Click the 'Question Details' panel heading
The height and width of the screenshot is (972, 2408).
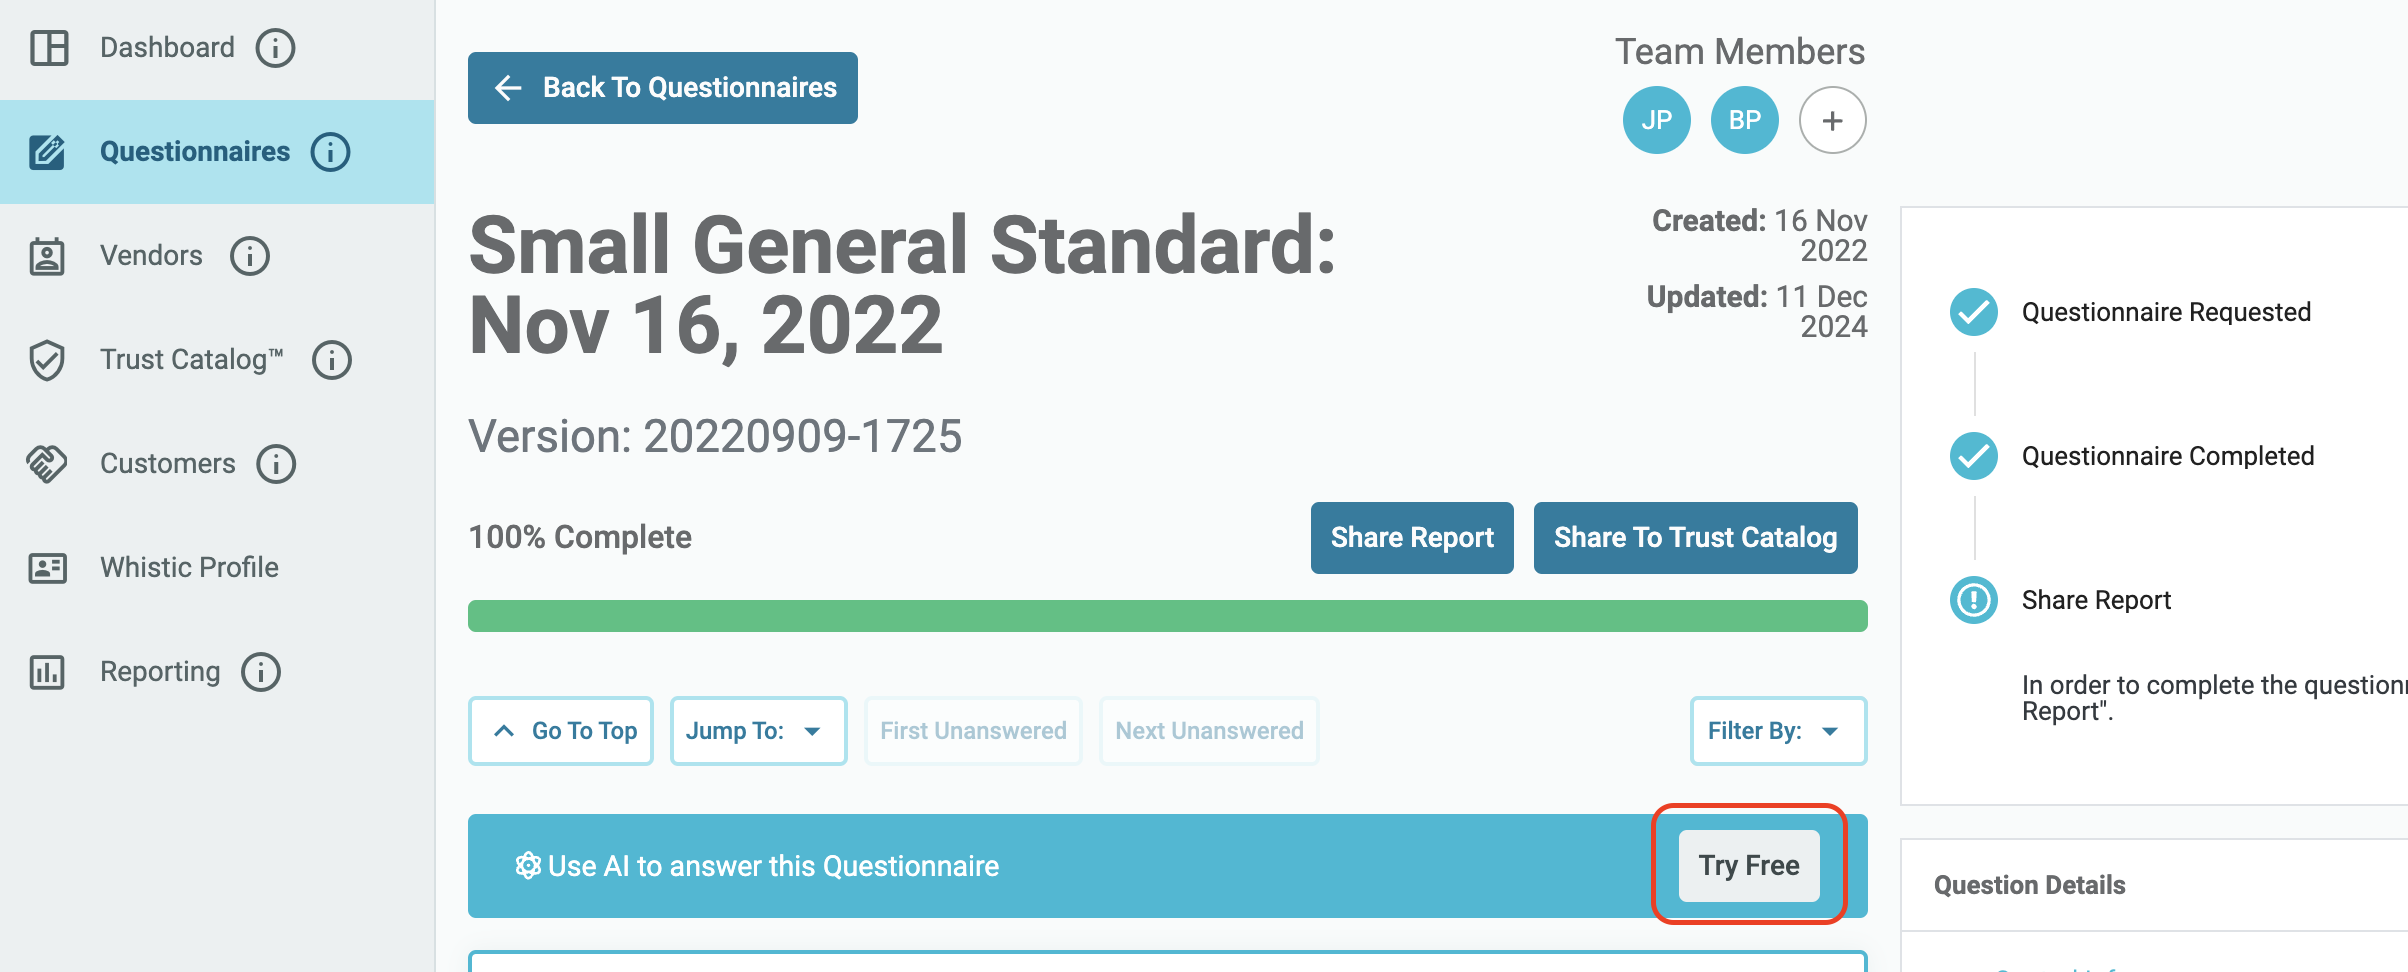click(2029, 885)
